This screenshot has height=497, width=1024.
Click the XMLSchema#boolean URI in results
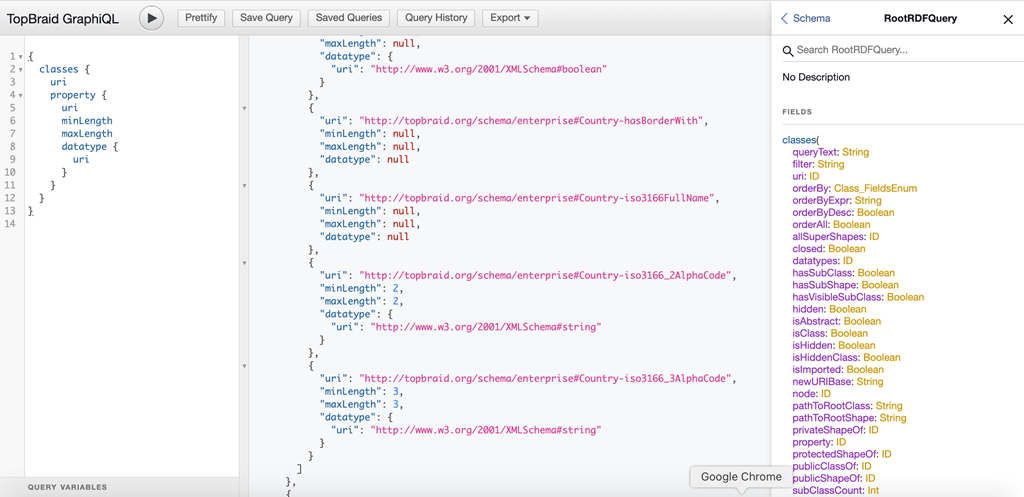tap(489, 69)
